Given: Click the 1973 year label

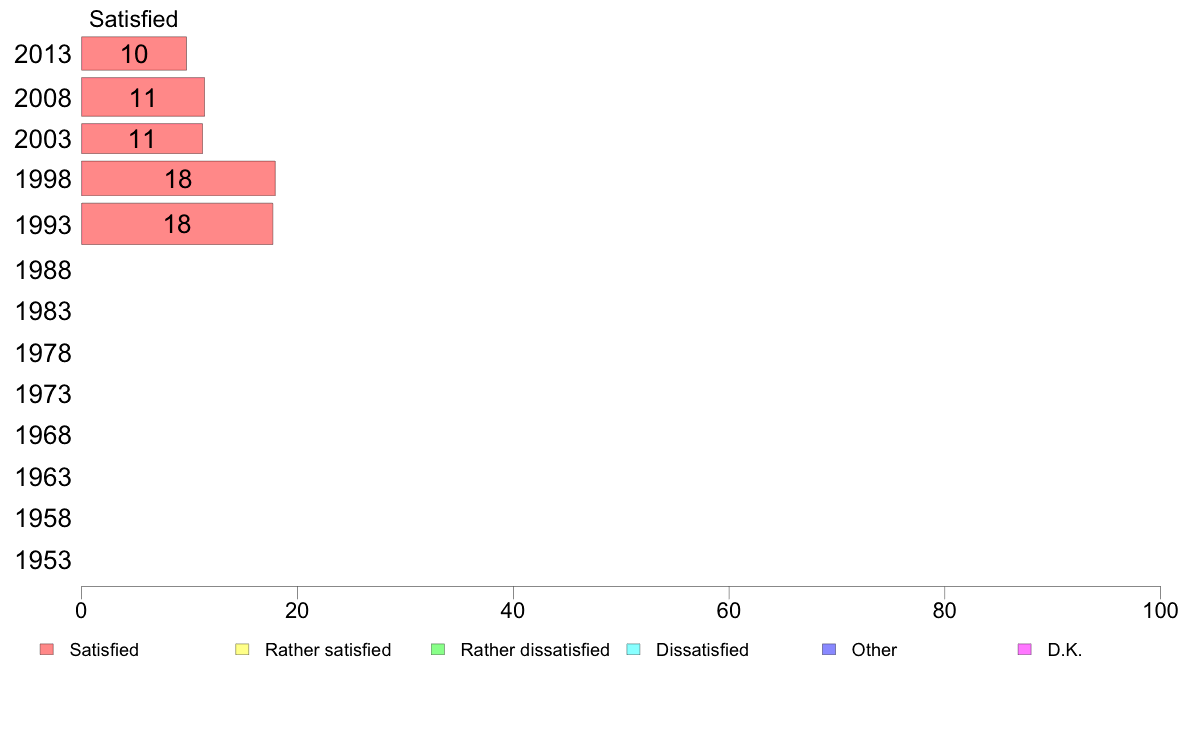Looking at the screenshot, I should (x=43, y=394).
